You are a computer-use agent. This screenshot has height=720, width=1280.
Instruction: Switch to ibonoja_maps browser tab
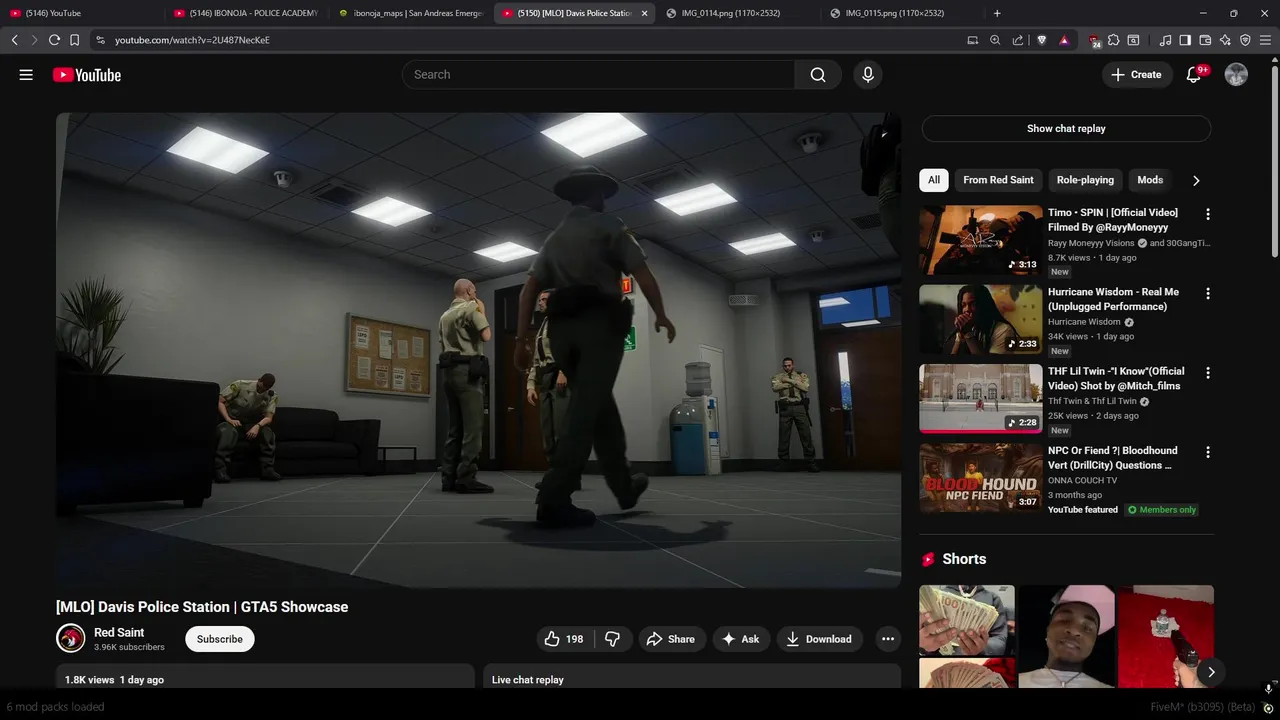coord(410,13)
